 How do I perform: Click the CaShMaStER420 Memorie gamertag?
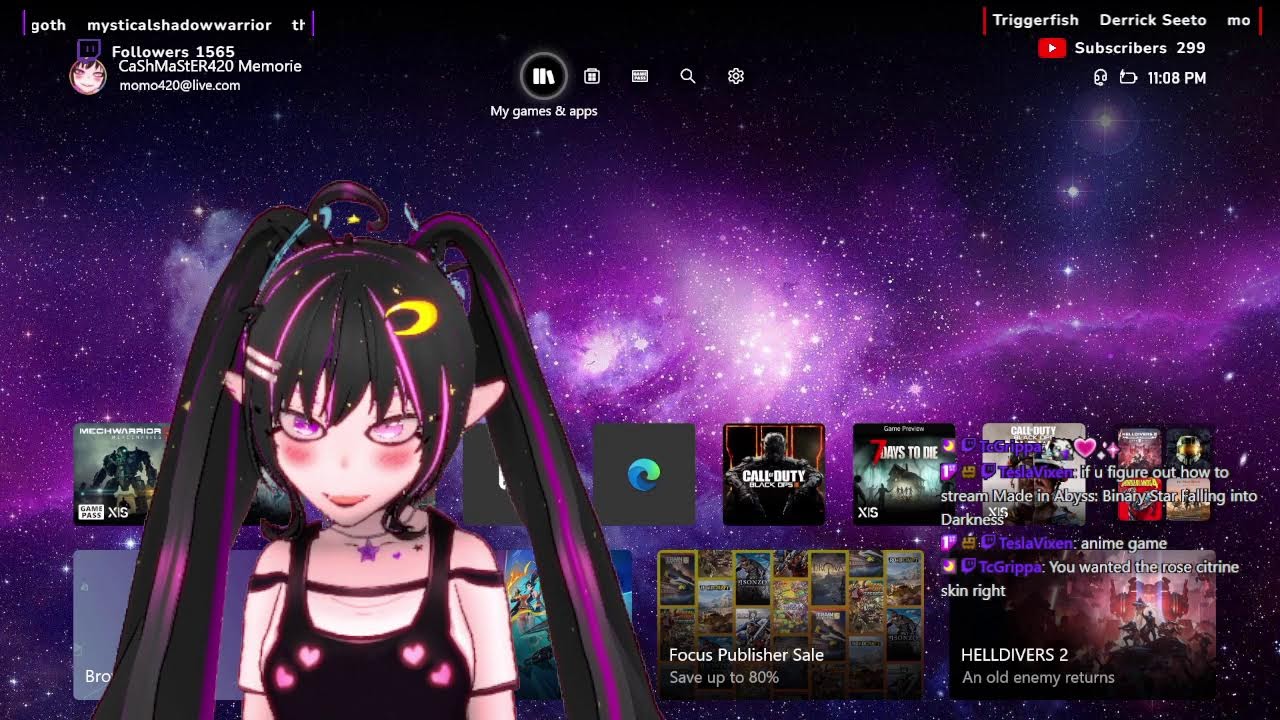[x=210, y=66]
